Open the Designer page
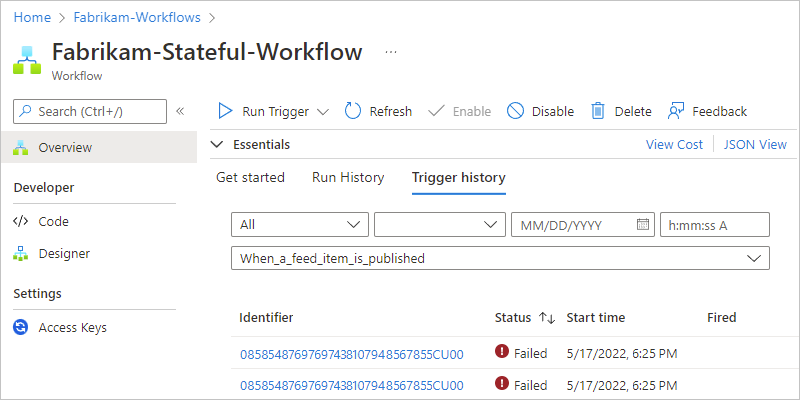This screenshot has width=800, height=400. point(64,254)
